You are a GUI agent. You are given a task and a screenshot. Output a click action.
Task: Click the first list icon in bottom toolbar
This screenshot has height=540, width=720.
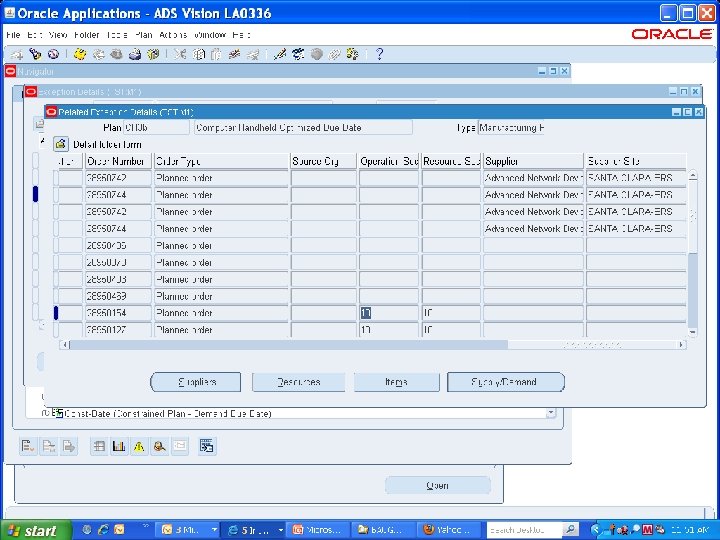(x=28, y=446)
